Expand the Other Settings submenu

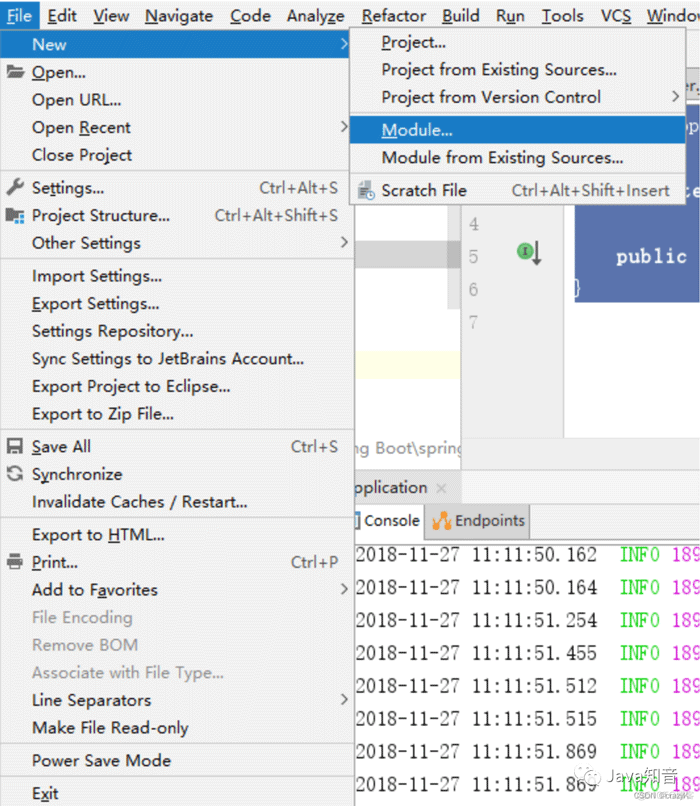(344, 243)
